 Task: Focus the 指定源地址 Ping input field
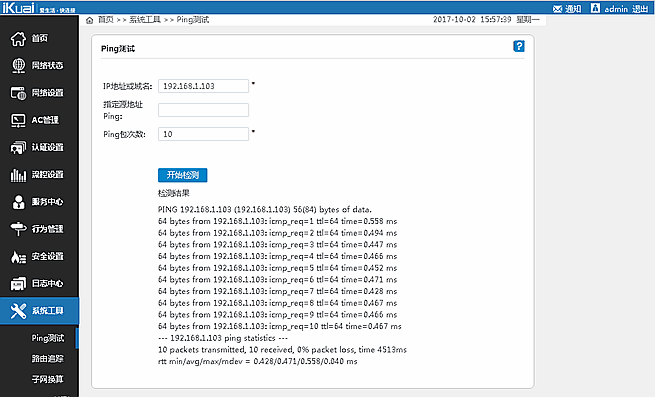203,110
